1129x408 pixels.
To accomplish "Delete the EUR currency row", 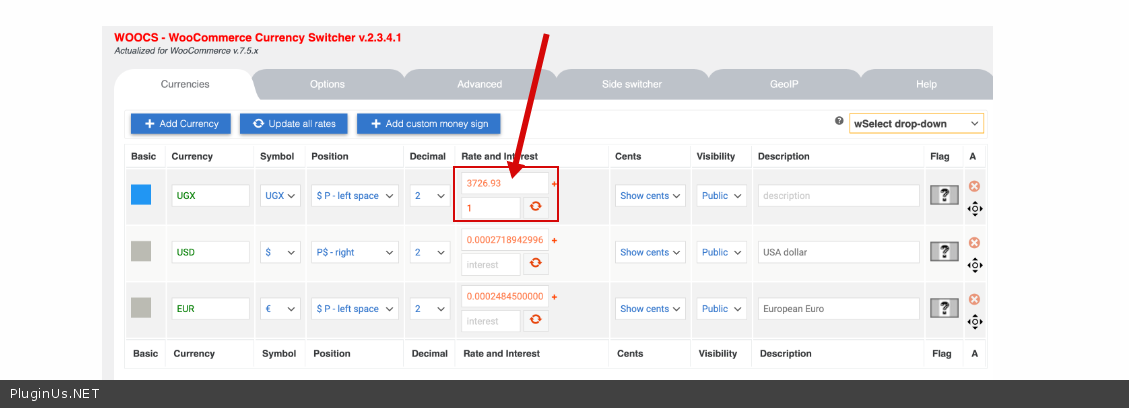I will 974,300.
